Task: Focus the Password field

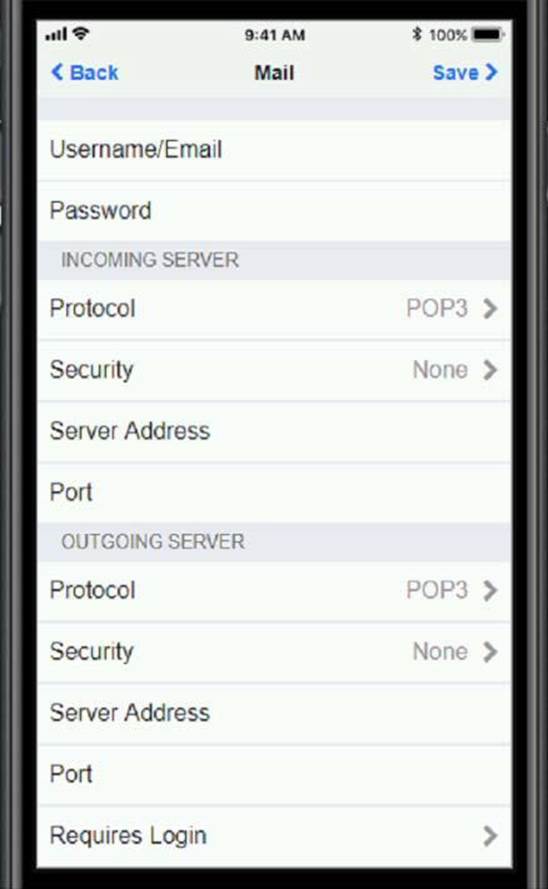Action: click(274, 211)
